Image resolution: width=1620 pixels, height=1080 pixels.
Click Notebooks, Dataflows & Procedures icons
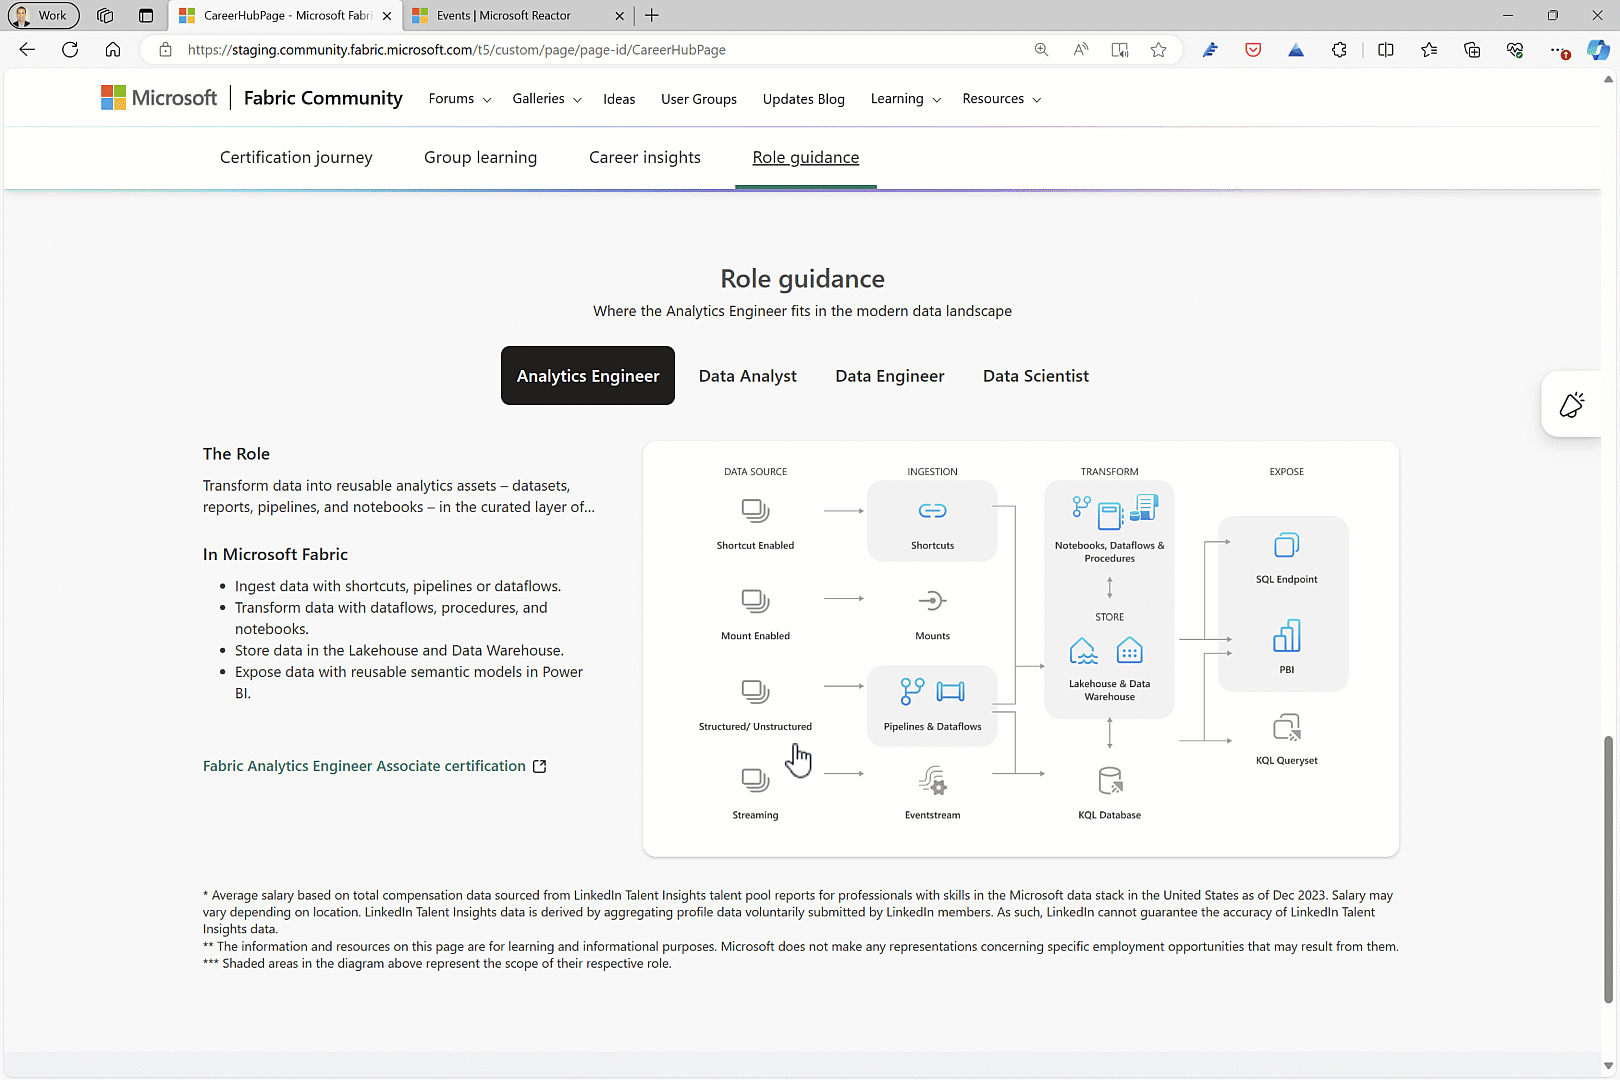coord(1114,511)
